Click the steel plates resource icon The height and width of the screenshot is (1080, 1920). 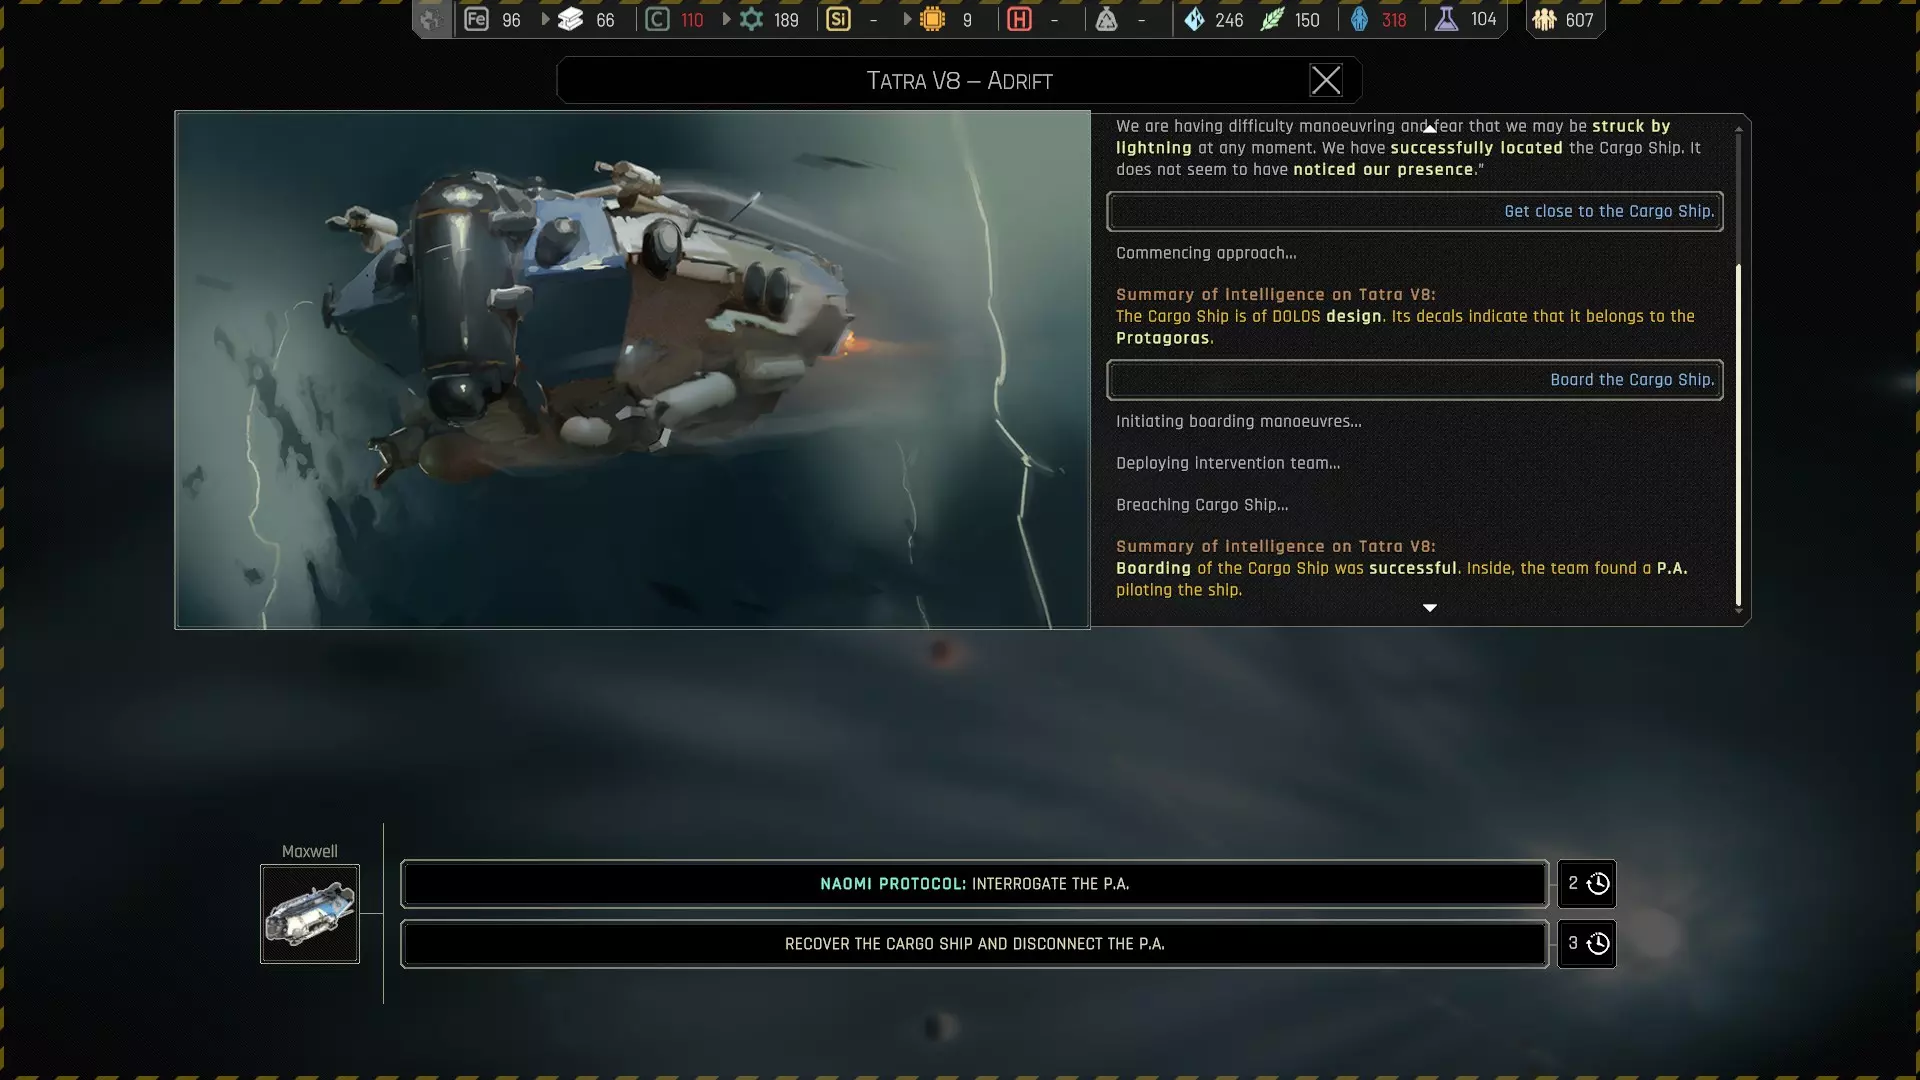[571, 19]
